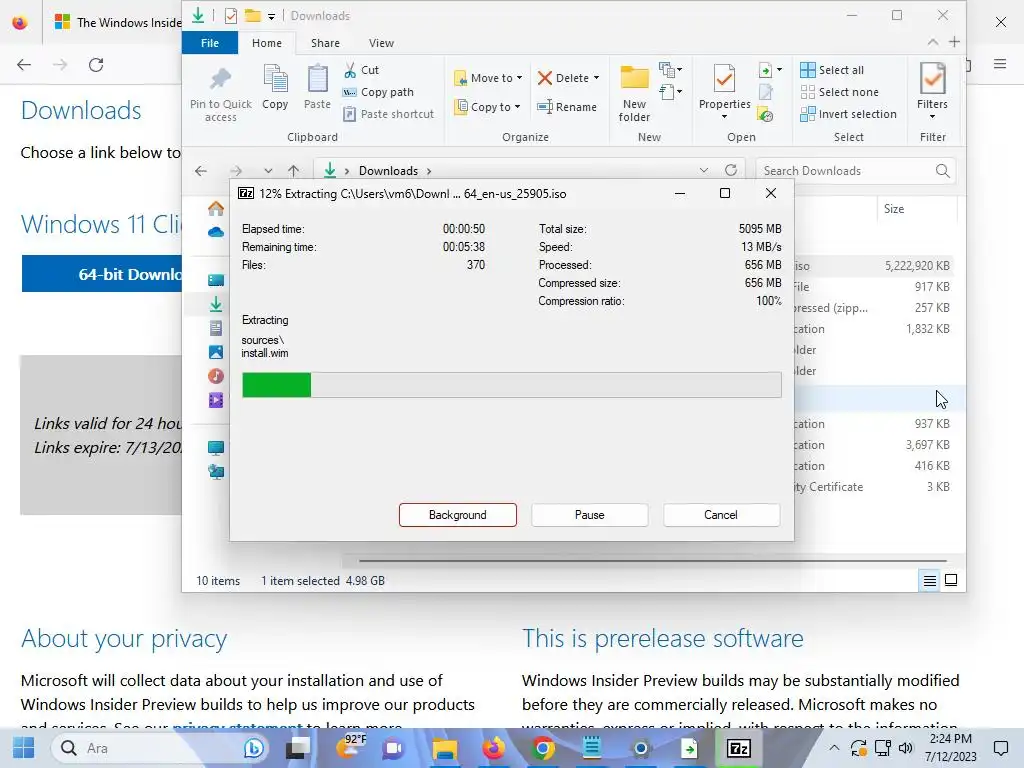The height and width of the screenshot is (768, 1024).
Task: Open Videos icon in navigation pane
Action: (x=216, y=400)
